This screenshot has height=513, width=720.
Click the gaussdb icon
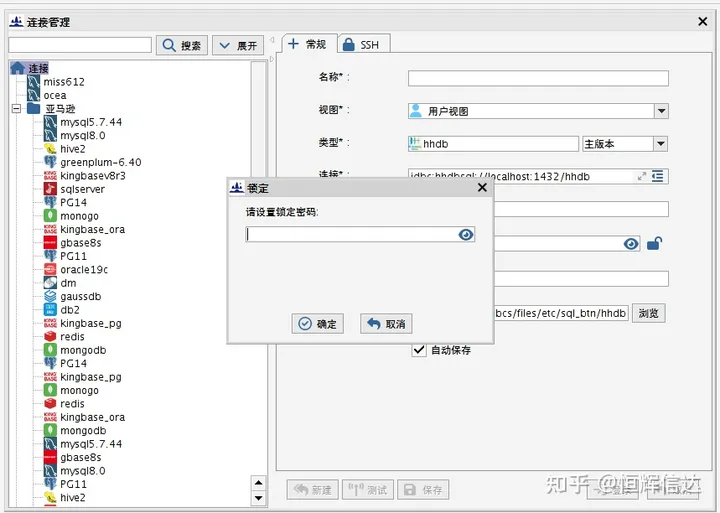tap(50, 296)
